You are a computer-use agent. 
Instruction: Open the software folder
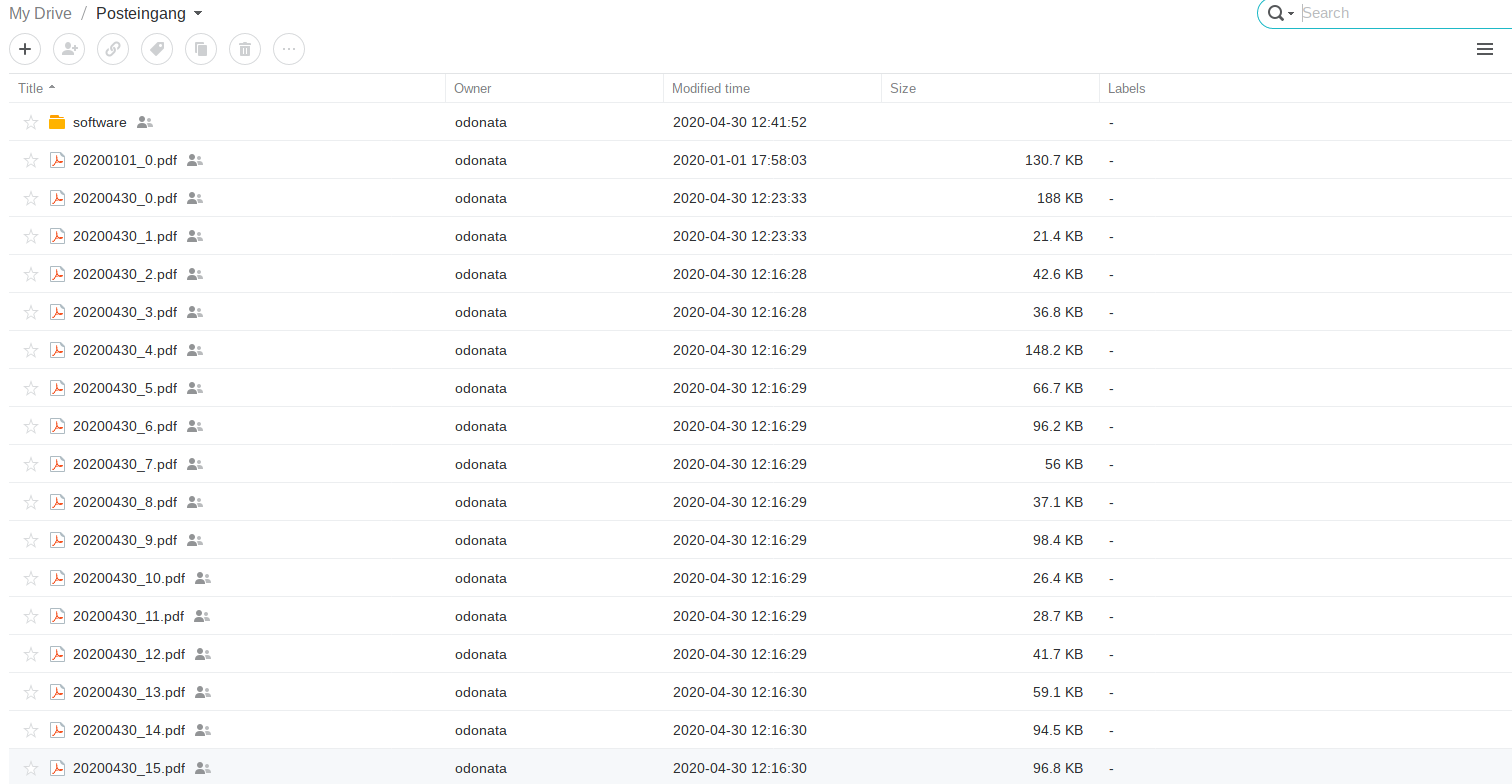click(x=99, y=122)
